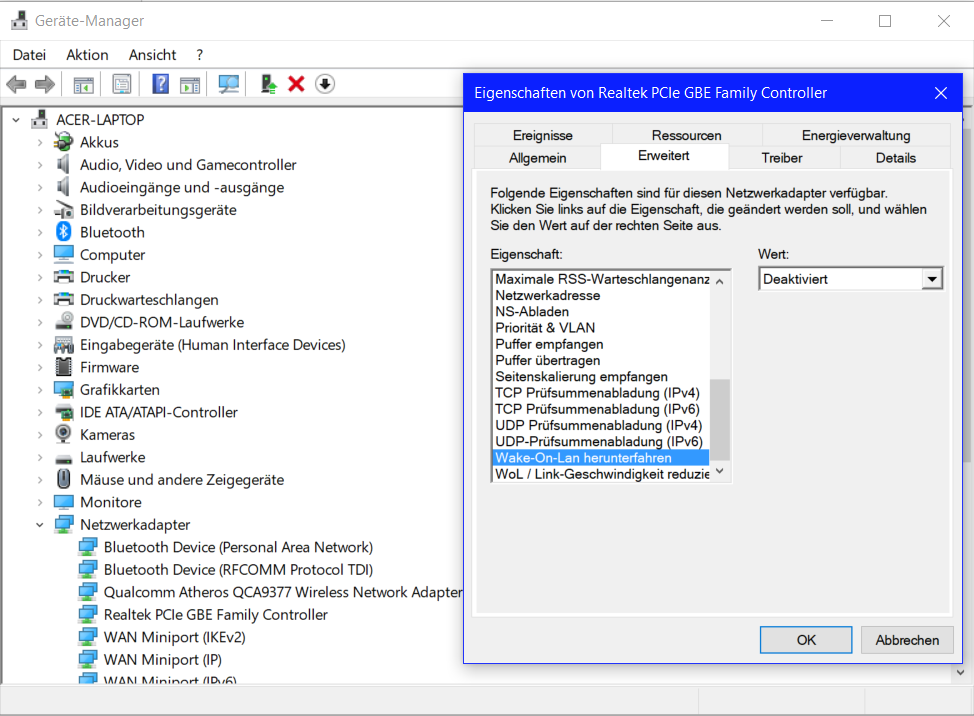Open the ? help menu
This screenshot has height=716, width=974.
pos(199,55)
